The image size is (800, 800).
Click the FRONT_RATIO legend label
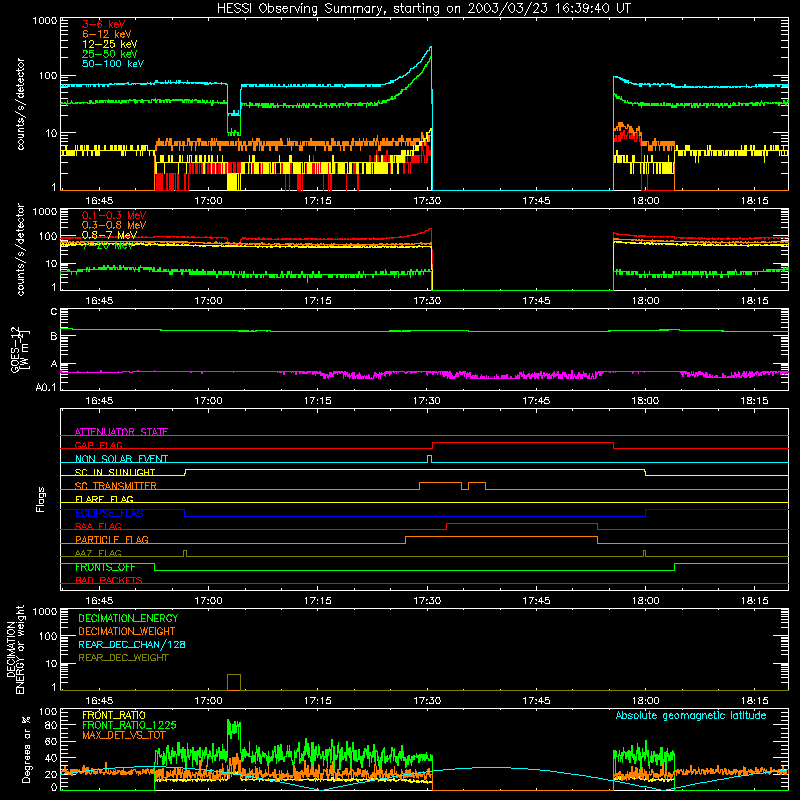click(x=114, y=715)
